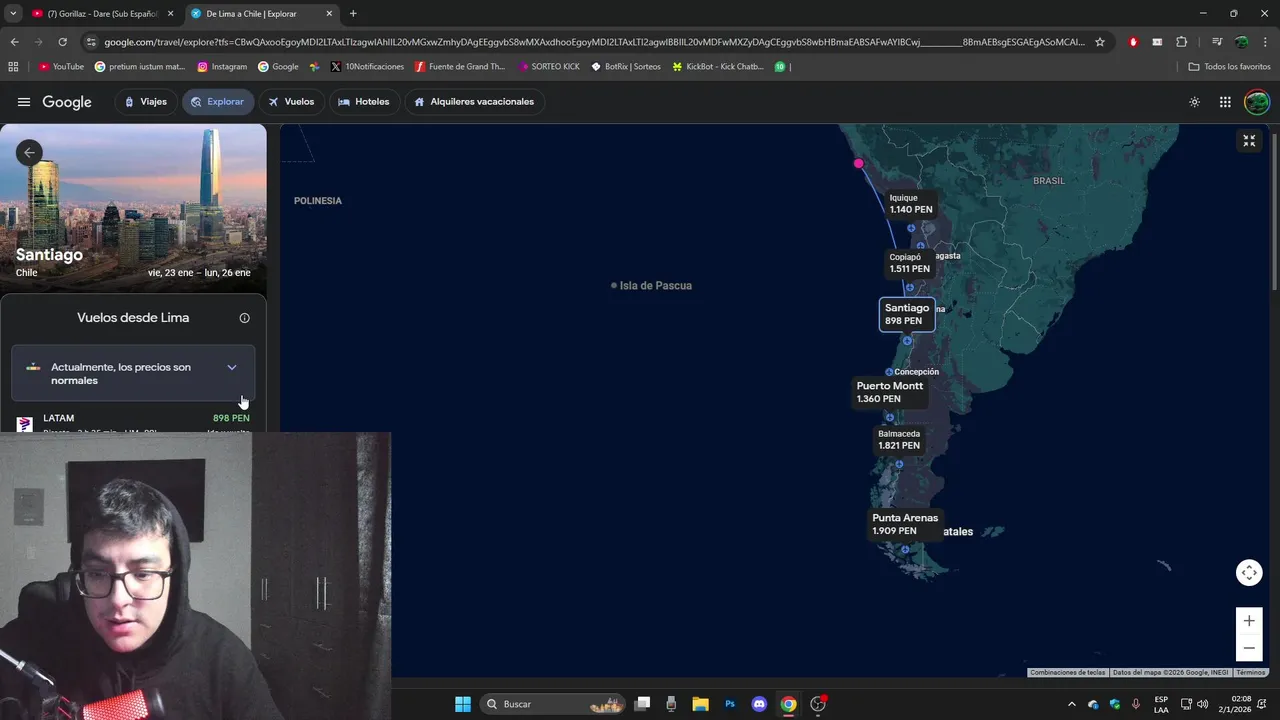Image resolution: width=1280 pixels, height=720 pixels.
Task: Select Santiago 898 PEN map label
Action: [907, 314]
